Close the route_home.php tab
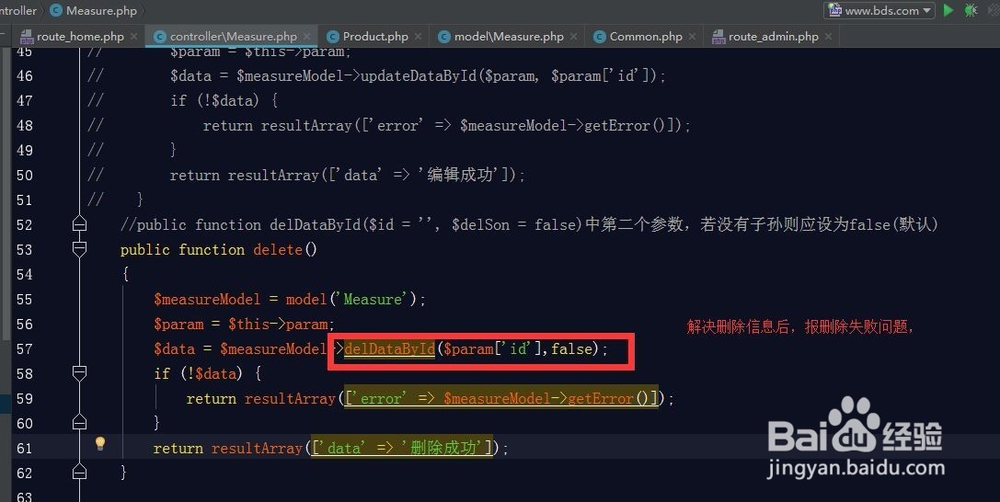The height and width of the screenshot is (502, 1000). coord(133,37)
